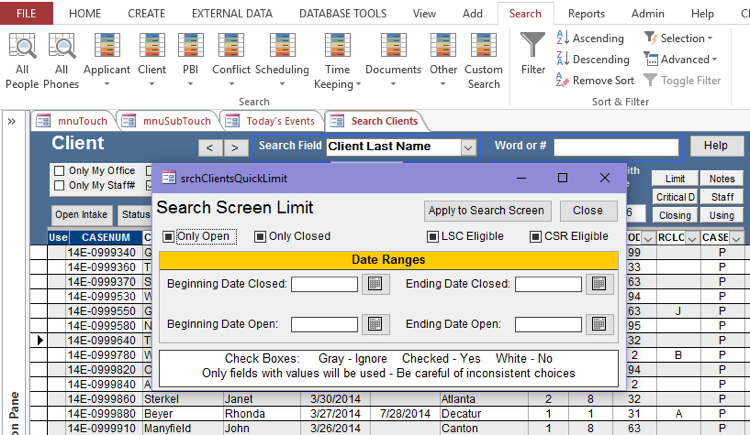Open the FILE tab

[x=26, y=13]
